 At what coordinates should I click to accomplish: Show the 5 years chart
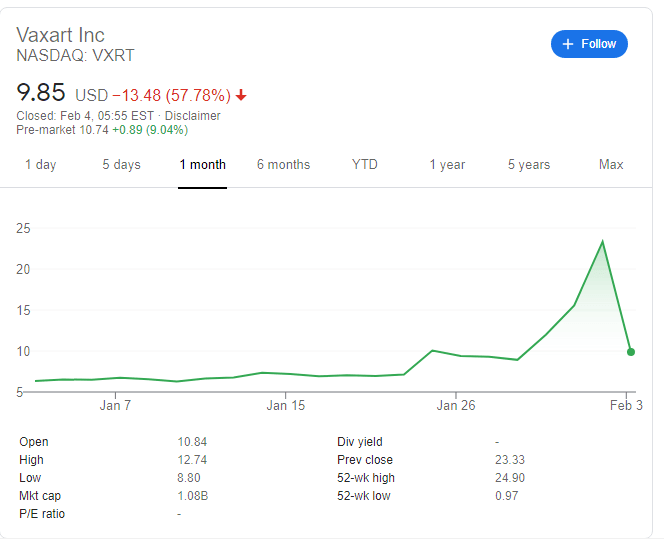[528, 165]
